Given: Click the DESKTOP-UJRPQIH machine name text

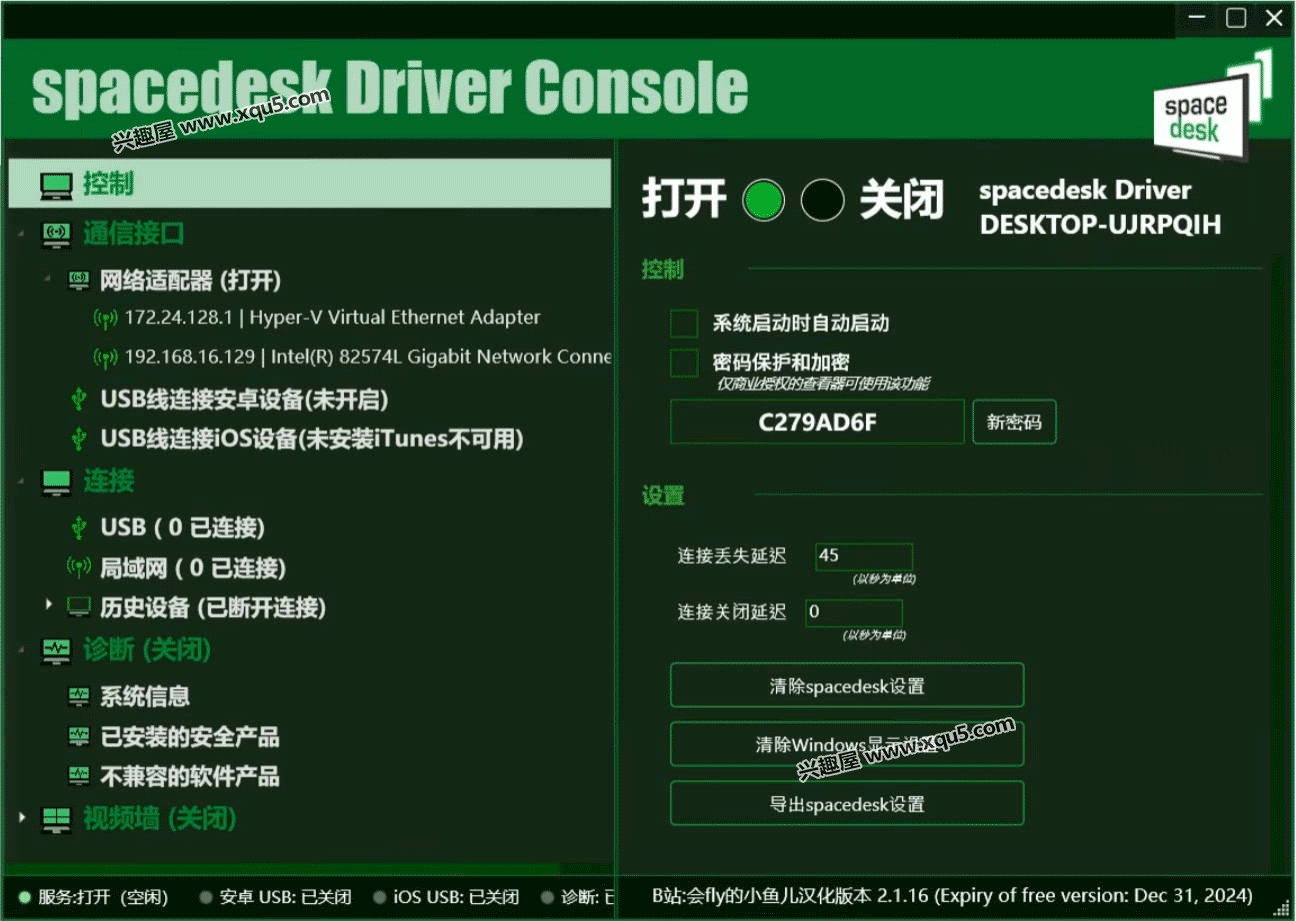Looking at the screenshot, I should click(1100, 225).
